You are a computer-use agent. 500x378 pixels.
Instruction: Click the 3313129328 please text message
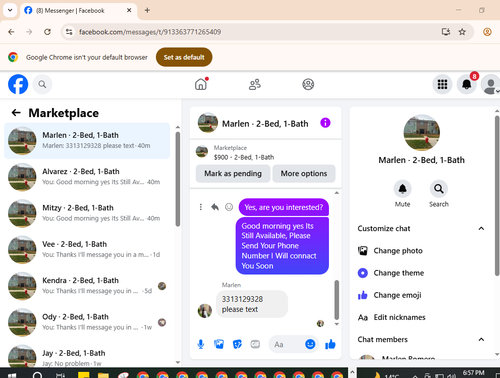[252, 304]
